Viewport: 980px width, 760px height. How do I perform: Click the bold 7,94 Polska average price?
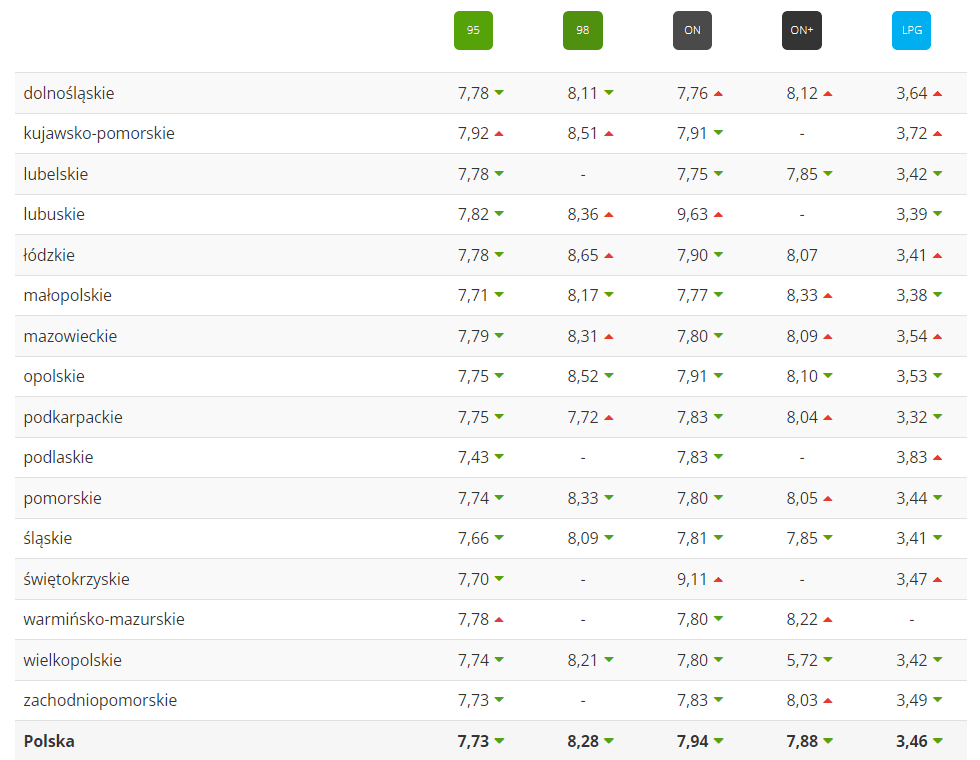coord(692,741)
